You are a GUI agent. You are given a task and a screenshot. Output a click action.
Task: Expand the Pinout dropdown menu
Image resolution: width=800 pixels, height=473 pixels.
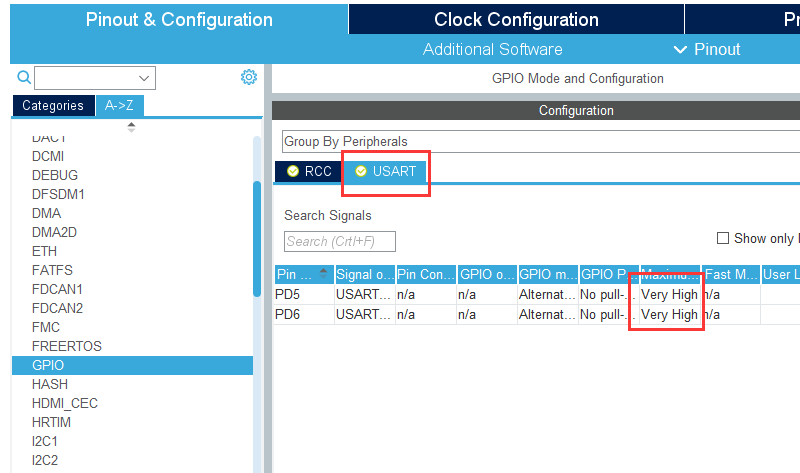click(707, 49)
